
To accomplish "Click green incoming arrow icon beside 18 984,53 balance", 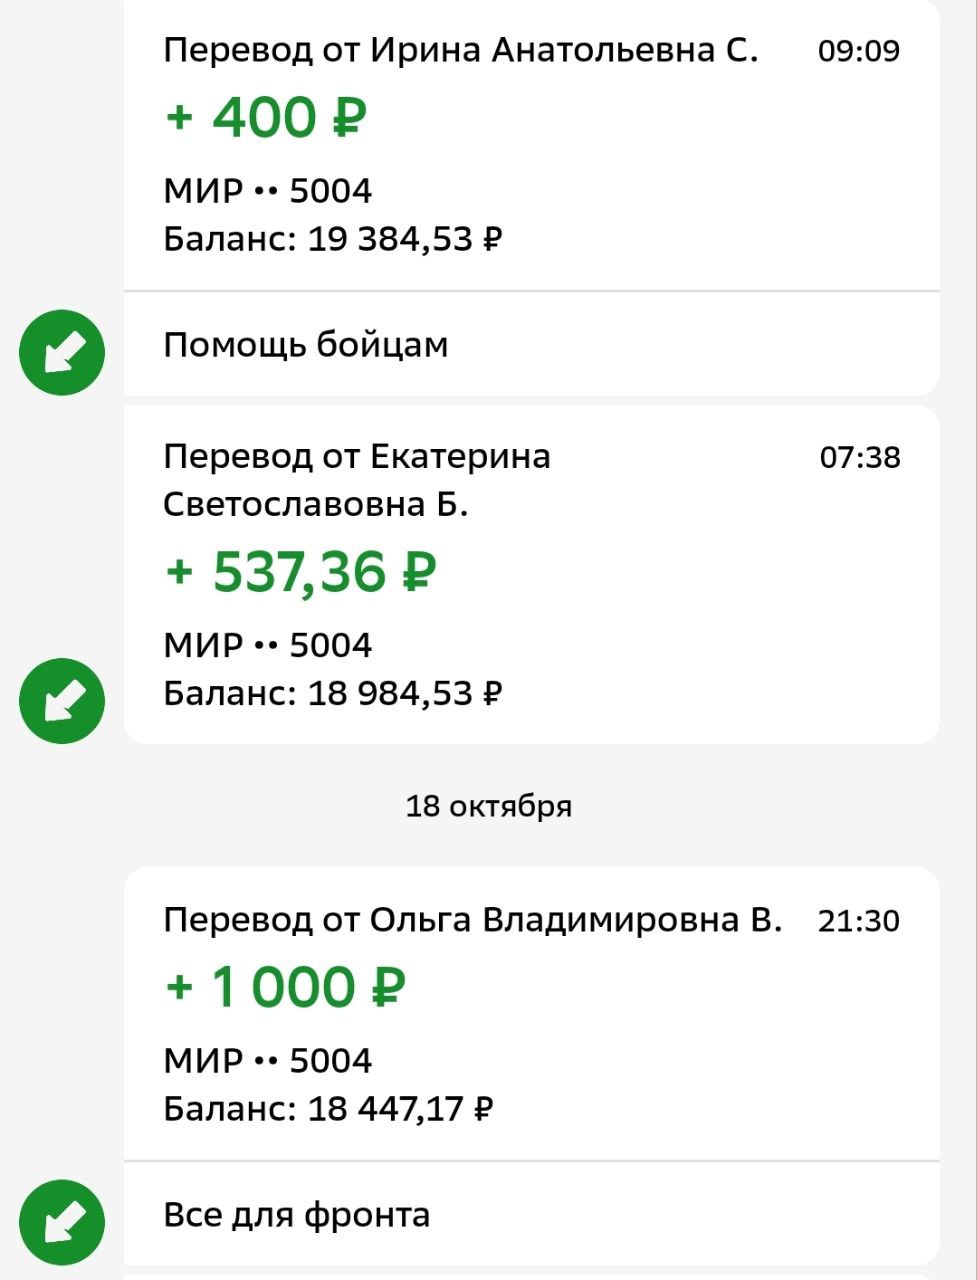I will 62,701.
